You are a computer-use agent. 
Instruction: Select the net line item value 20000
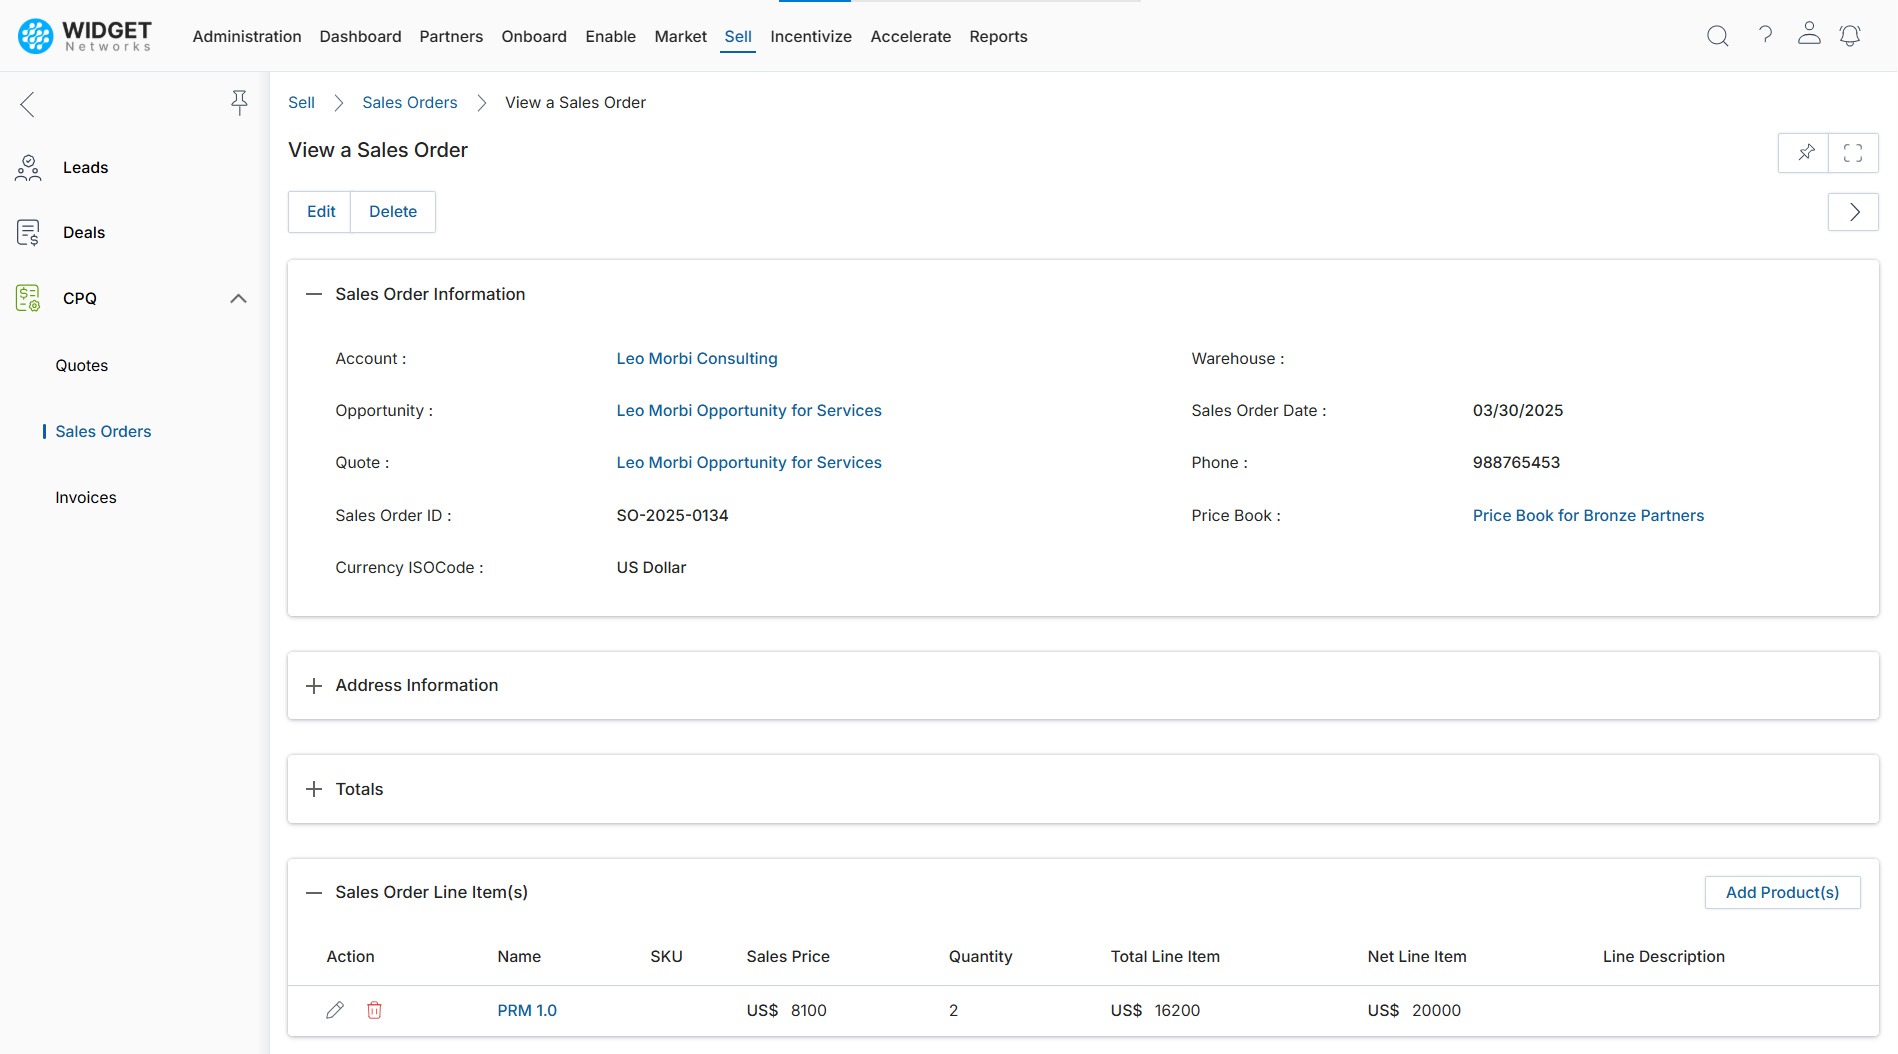pyautogui.click(x=1436, y=1010)
